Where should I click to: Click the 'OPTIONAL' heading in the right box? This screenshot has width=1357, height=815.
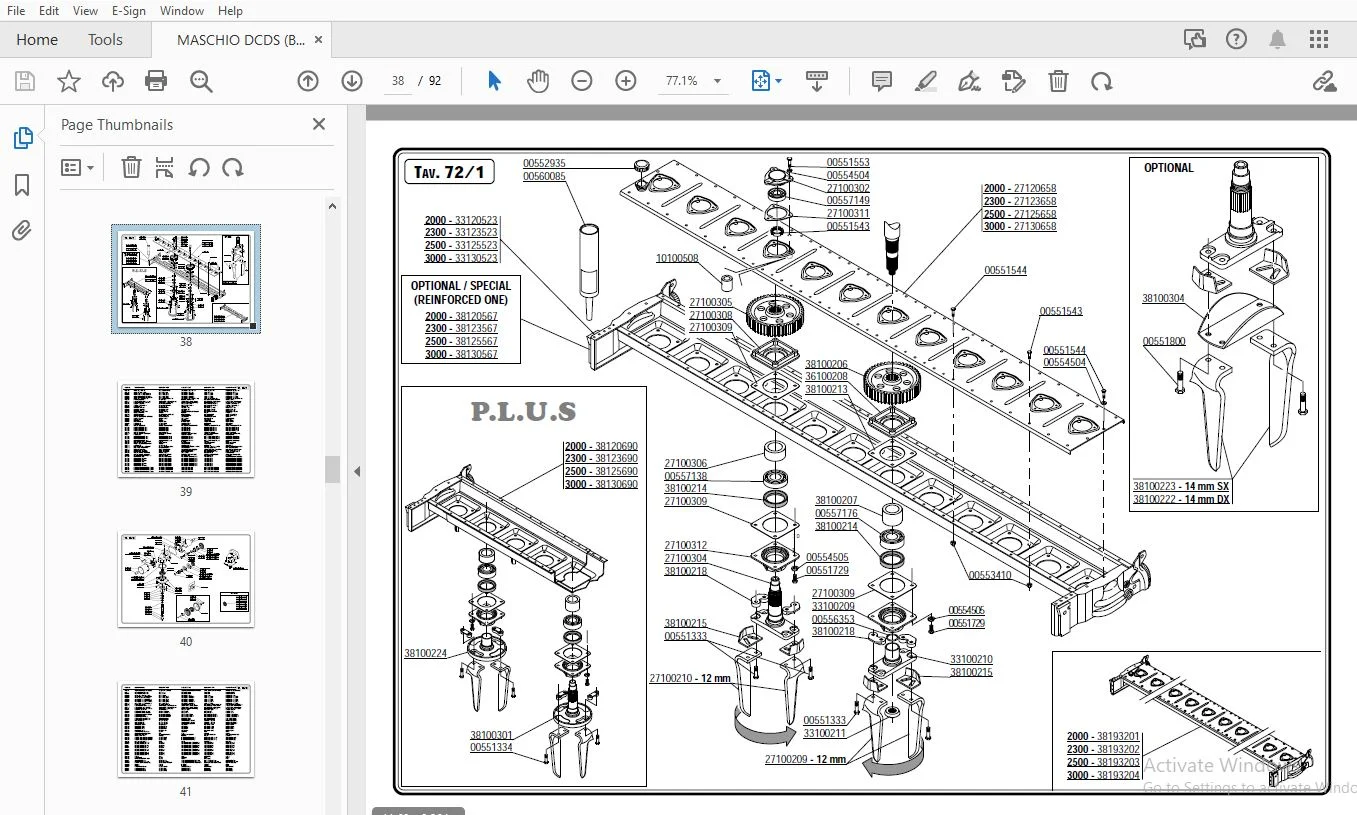click(1169, 168)
